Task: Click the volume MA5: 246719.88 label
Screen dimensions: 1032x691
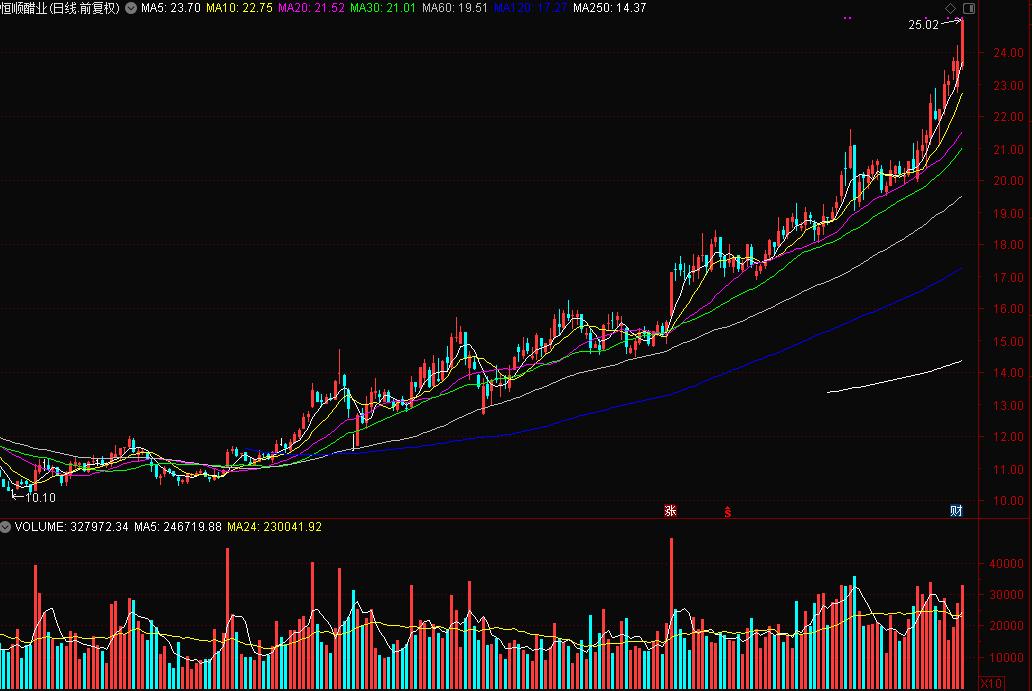Action: (178, 526)
